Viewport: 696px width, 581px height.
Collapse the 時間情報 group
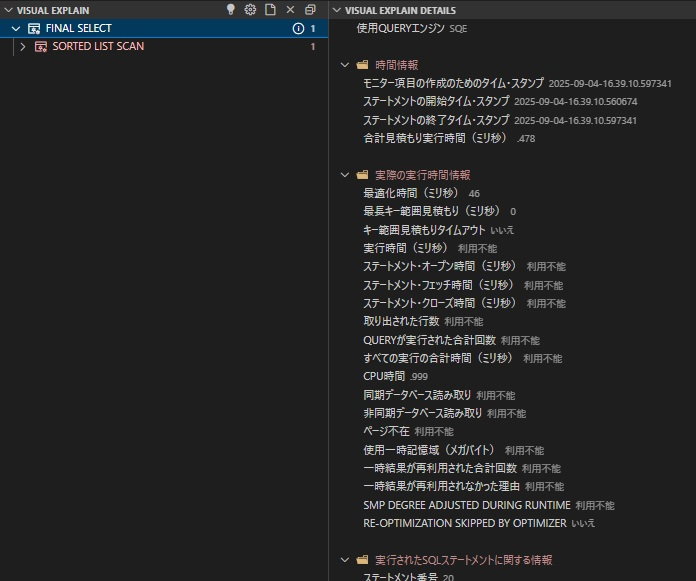[x=345, y=65]
